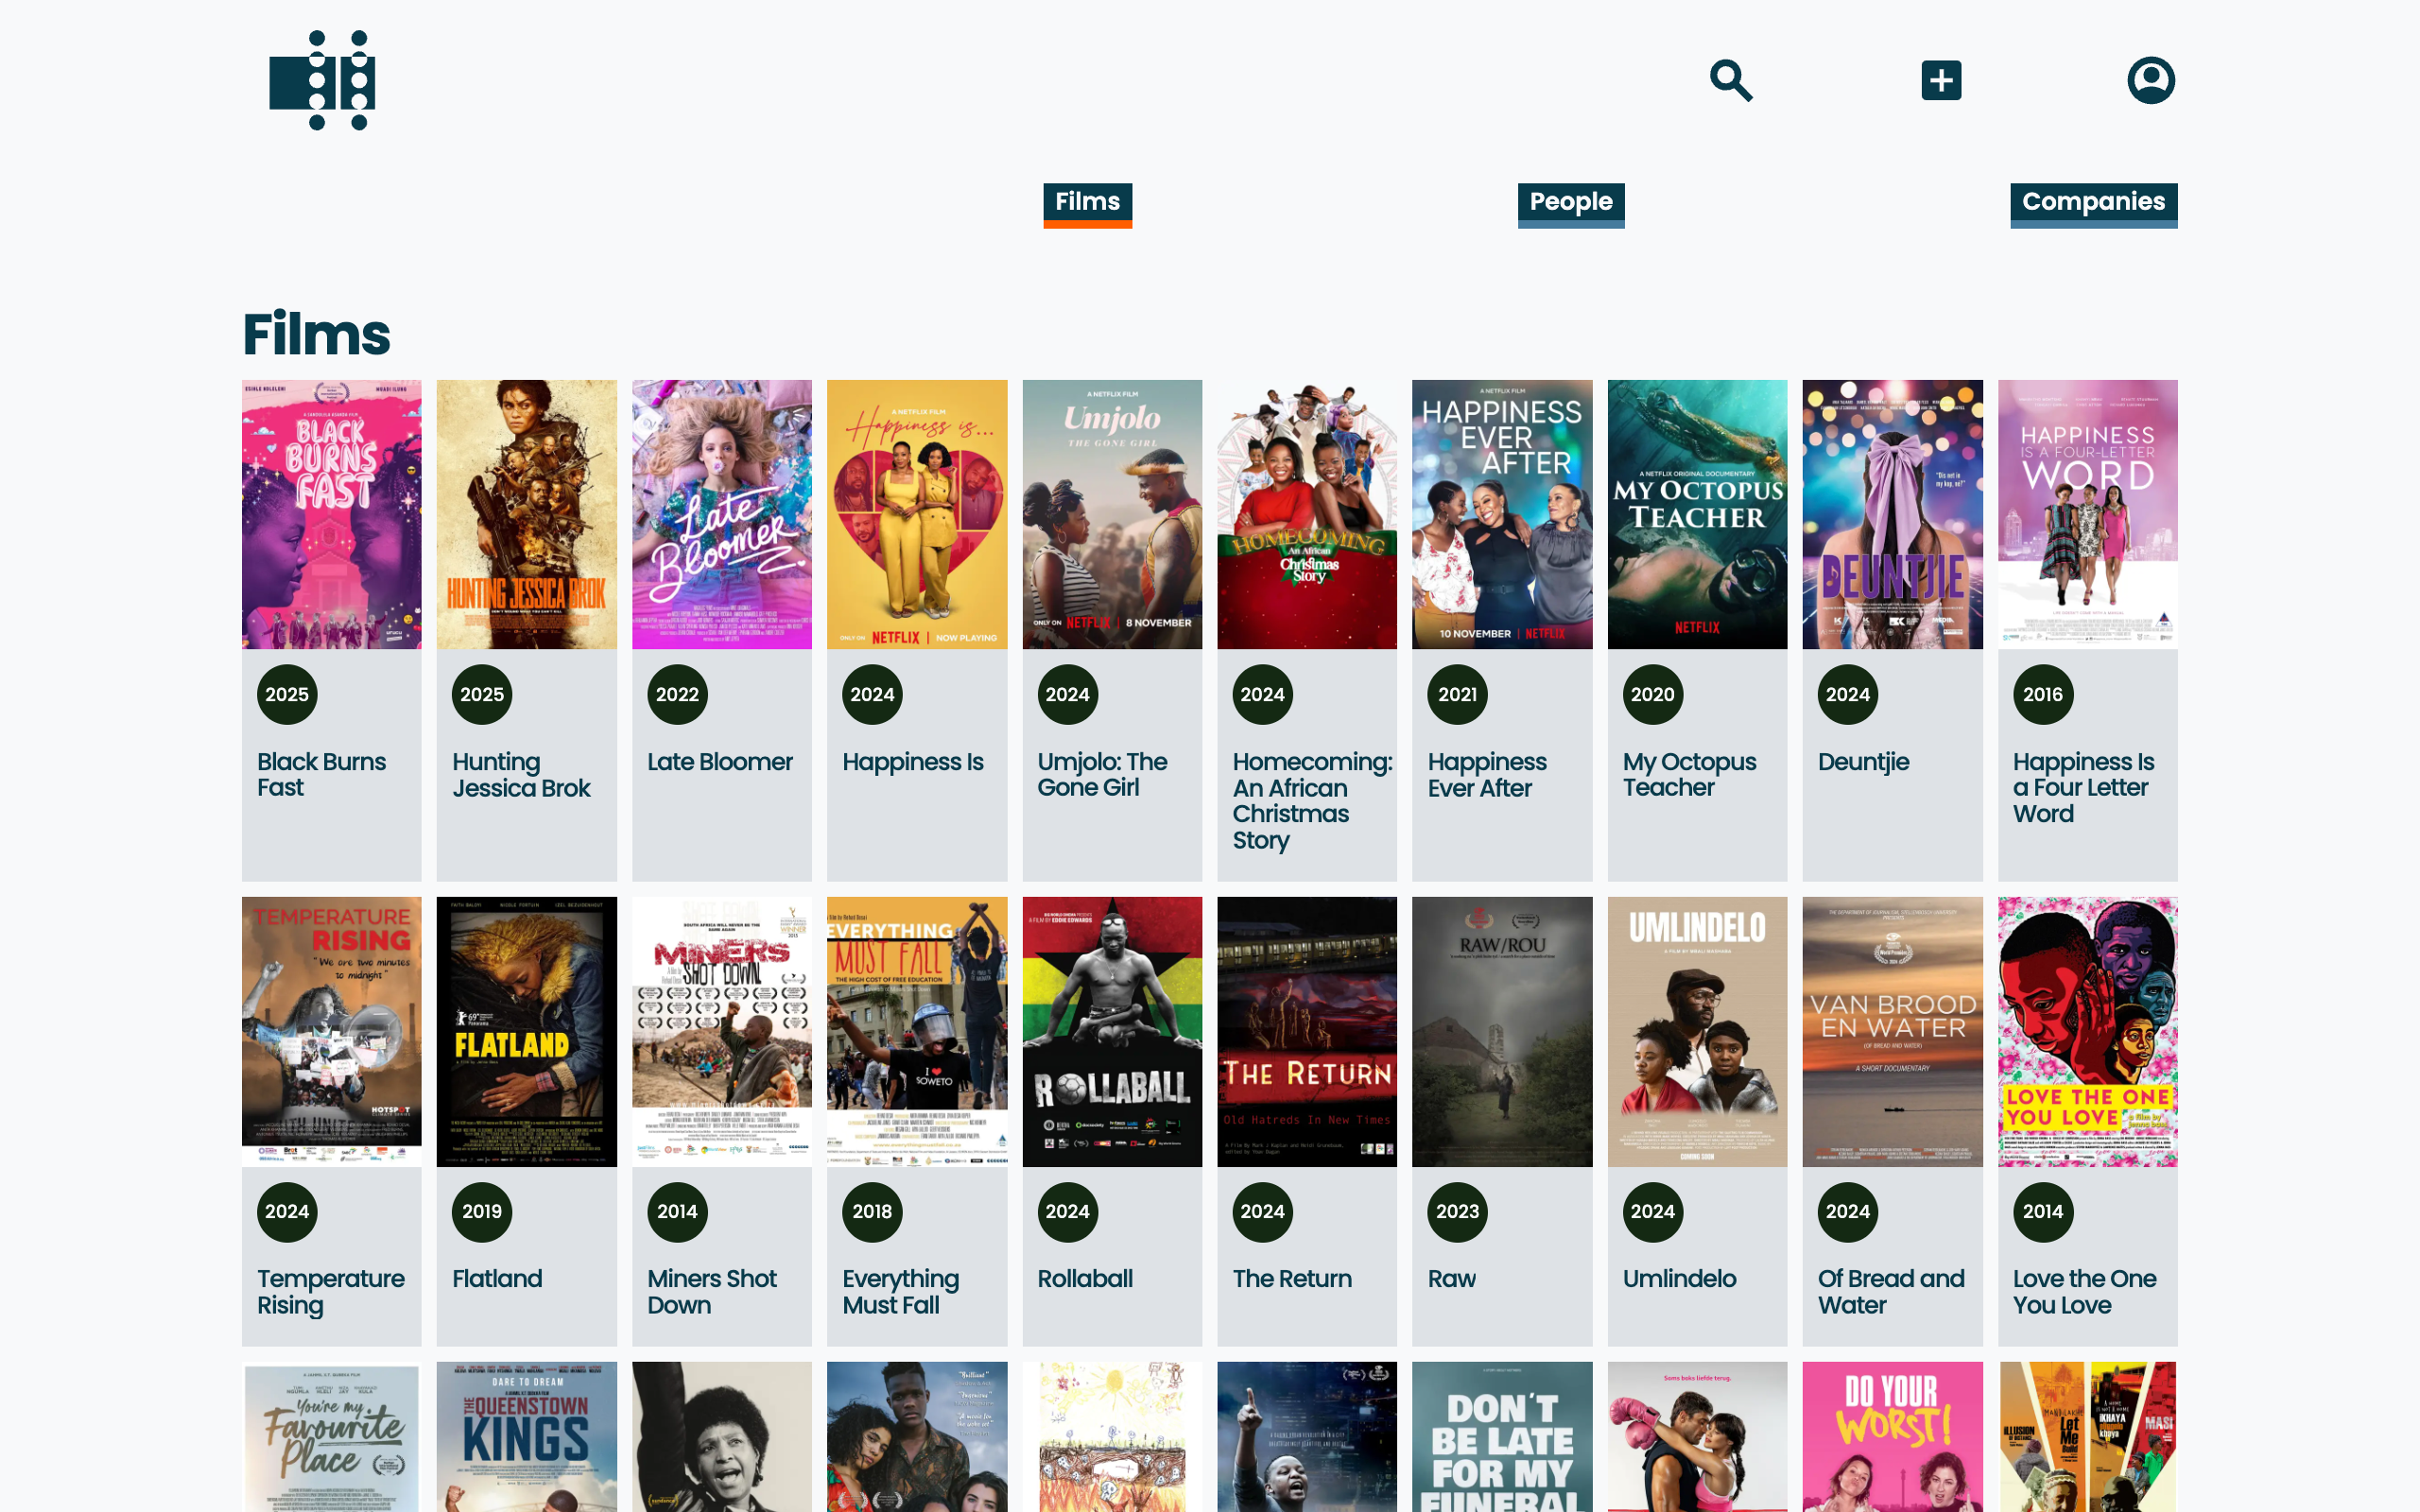Open the Miners Shot Down title link

[712, 1292]
